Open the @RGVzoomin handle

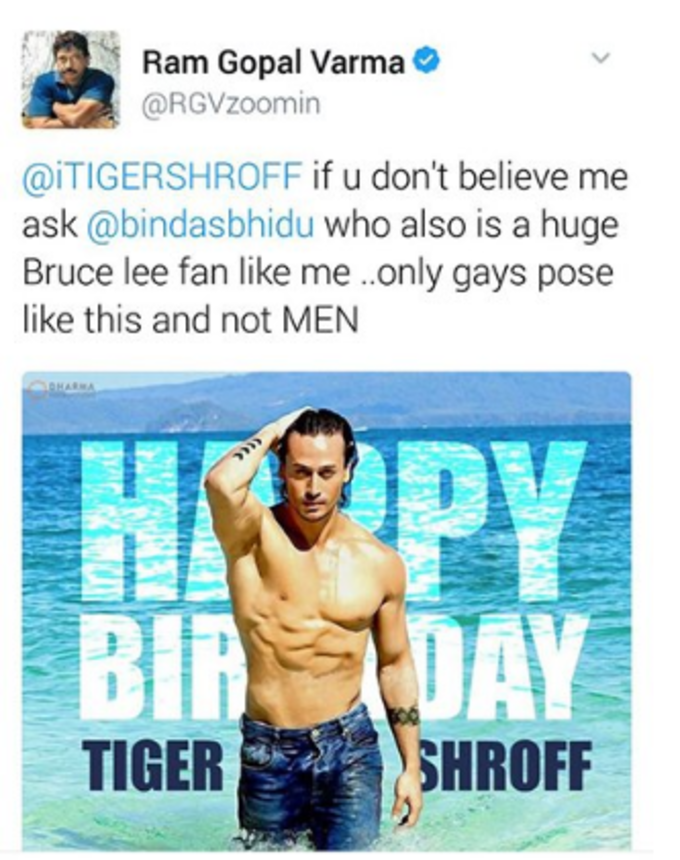click(x=231, y=103)
